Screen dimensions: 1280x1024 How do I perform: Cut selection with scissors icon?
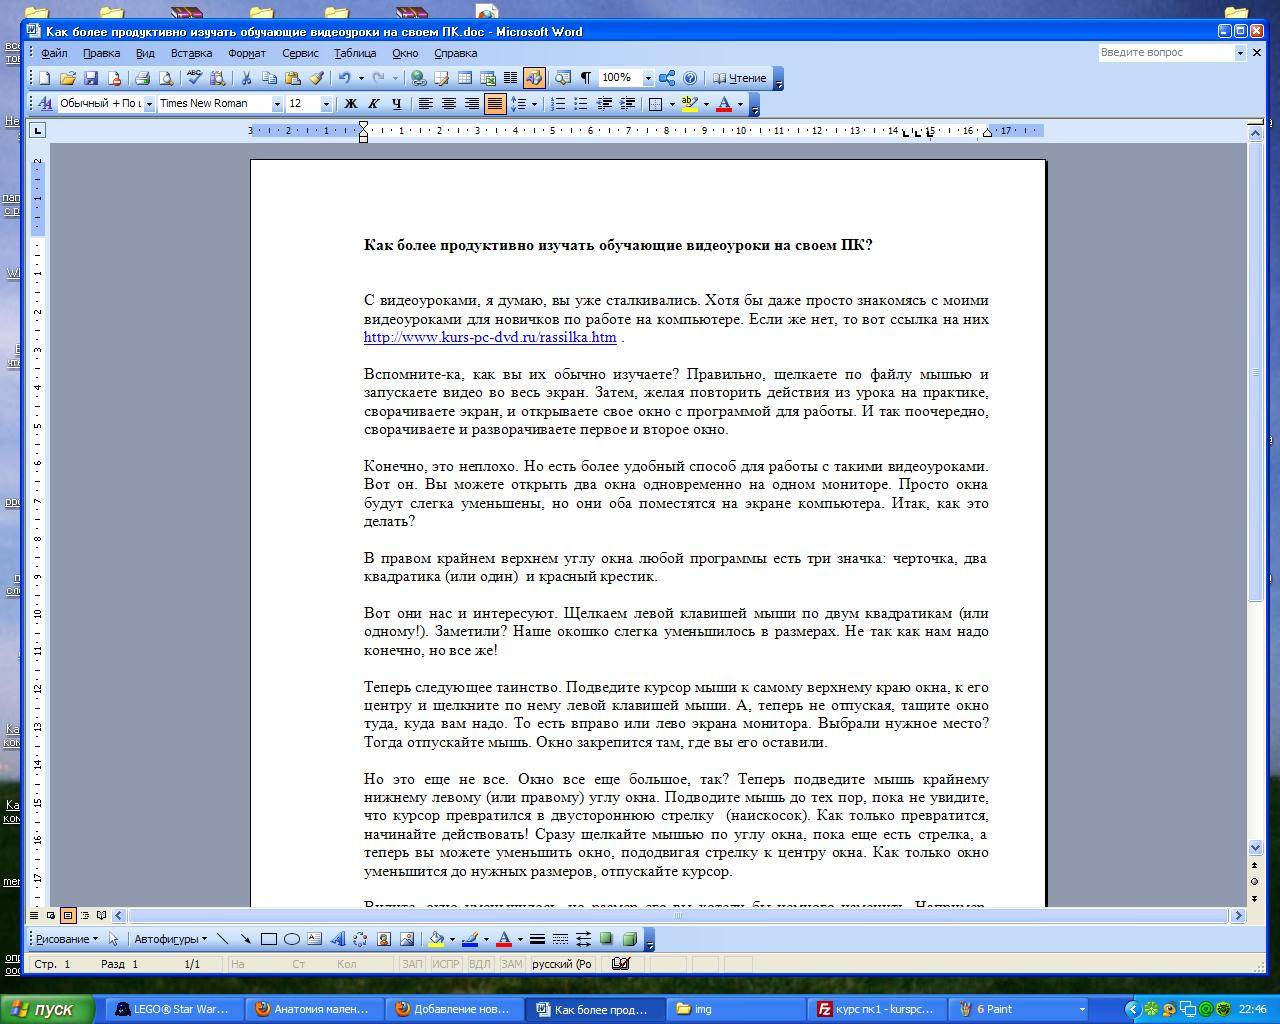246,78
